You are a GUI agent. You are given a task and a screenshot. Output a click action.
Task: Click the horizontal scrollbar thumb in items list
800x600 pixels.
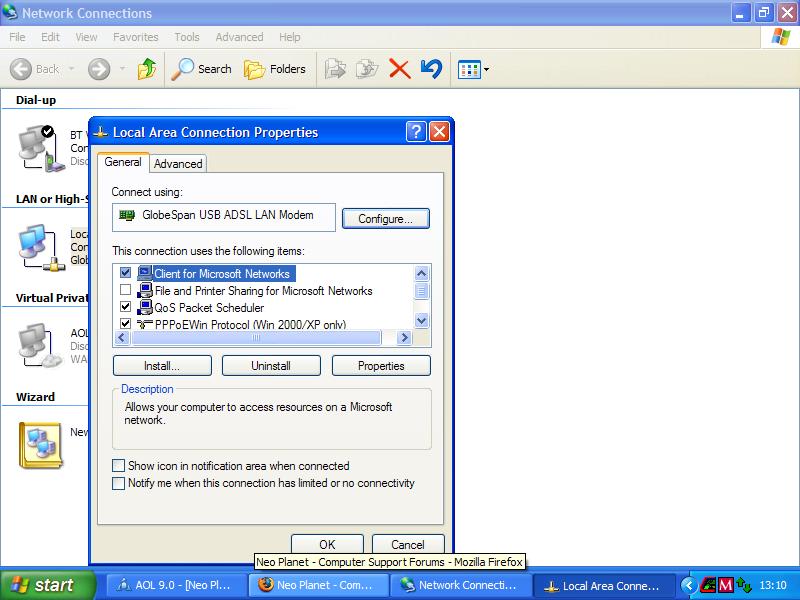pyautogui.click(x=256, y=337)
